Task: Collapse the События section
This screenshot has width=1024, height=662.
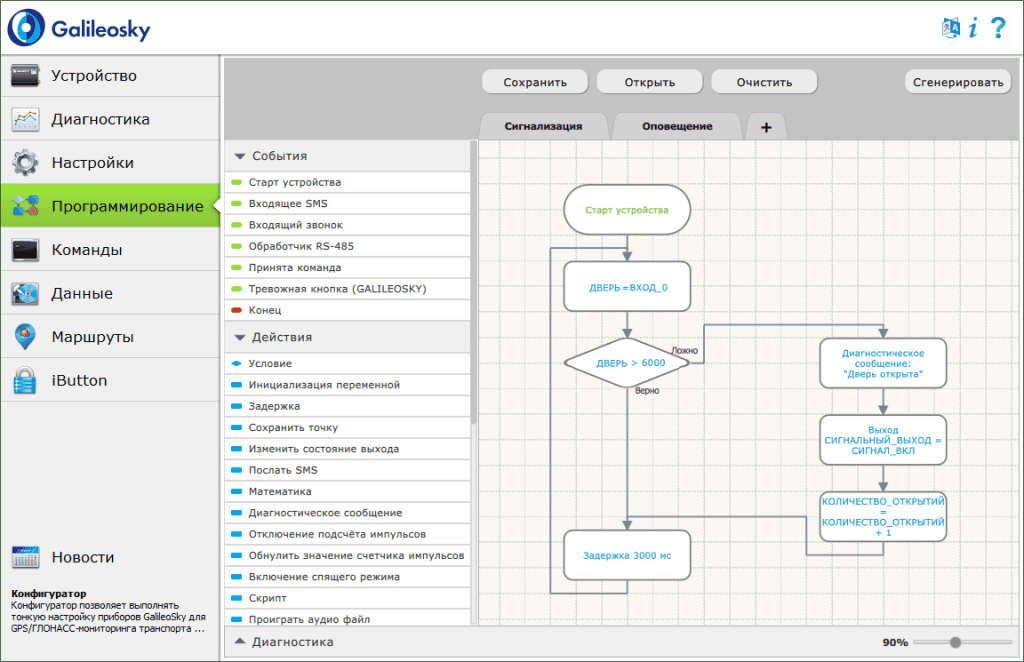Action: [240, 156]
